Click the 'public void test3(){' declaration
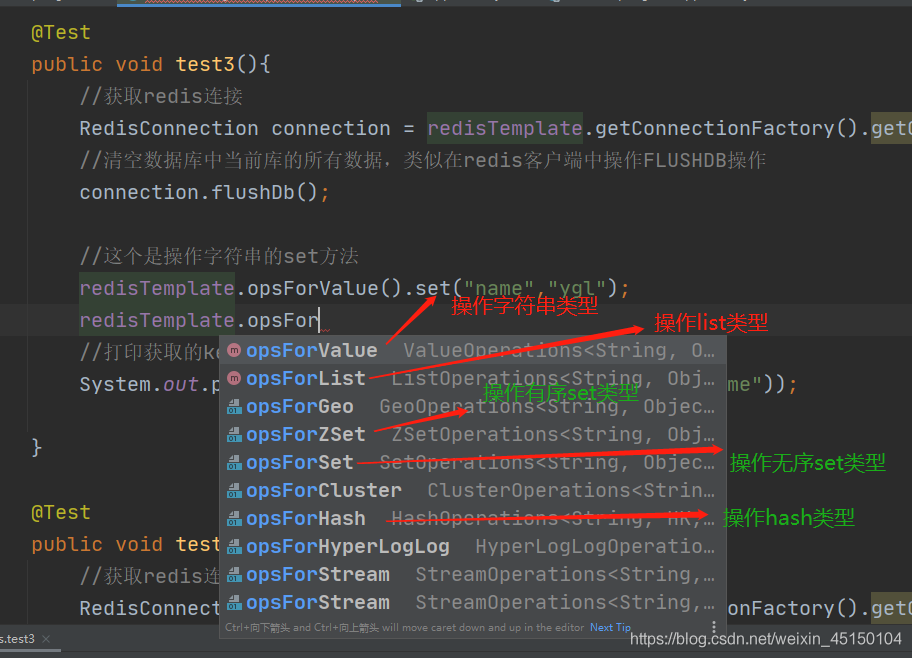This screenshot has height=658, width=912. (151, 64)
